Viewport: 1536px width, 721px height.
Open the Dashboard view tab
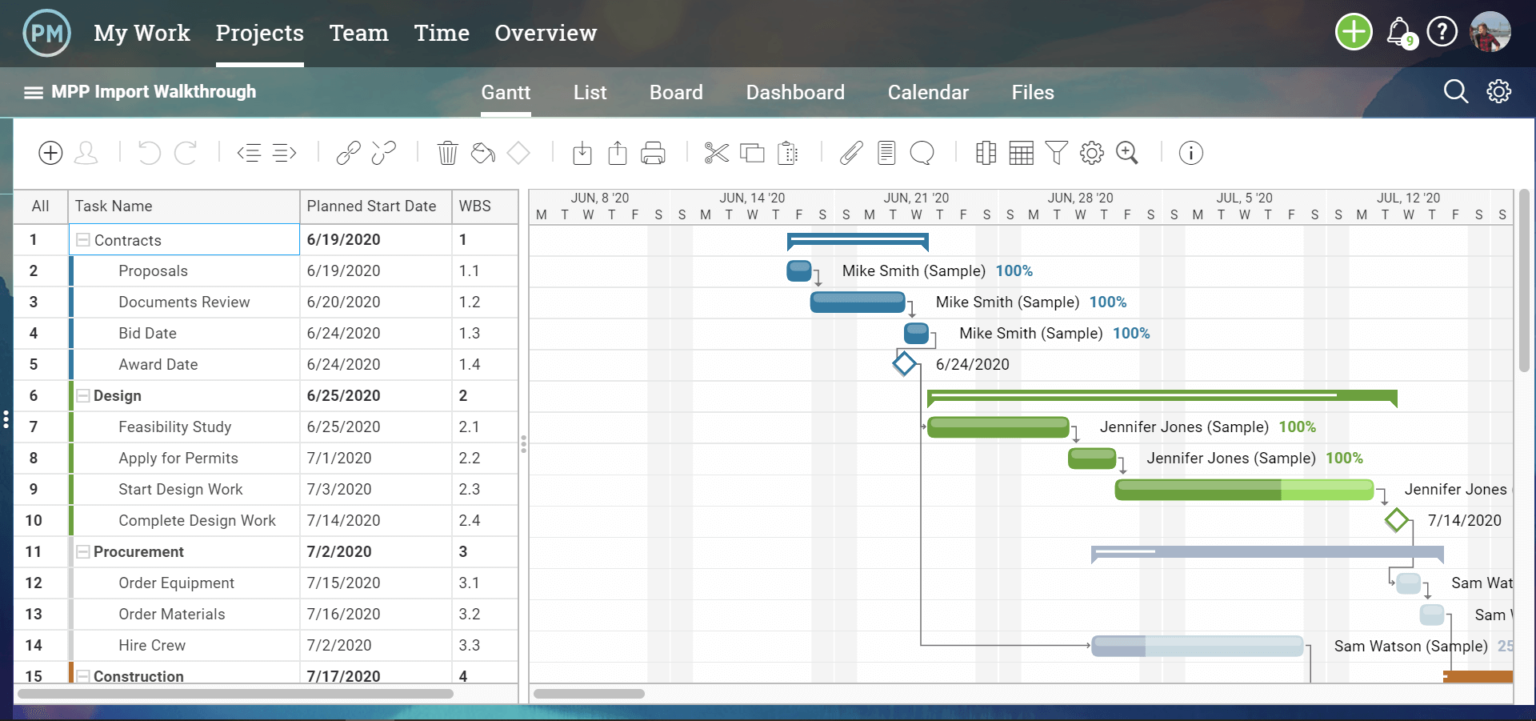pos(795,93)
